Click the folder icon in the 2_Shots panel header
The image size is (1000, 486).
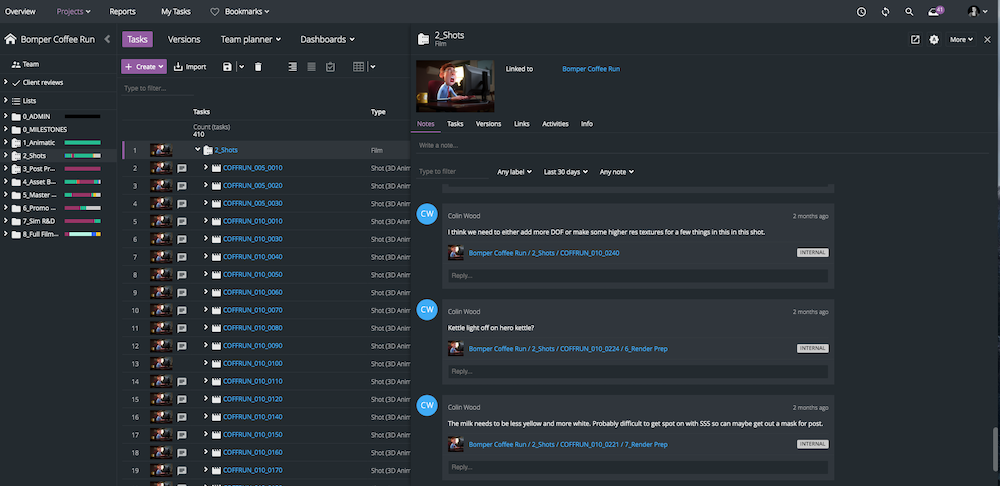point(423,40)
